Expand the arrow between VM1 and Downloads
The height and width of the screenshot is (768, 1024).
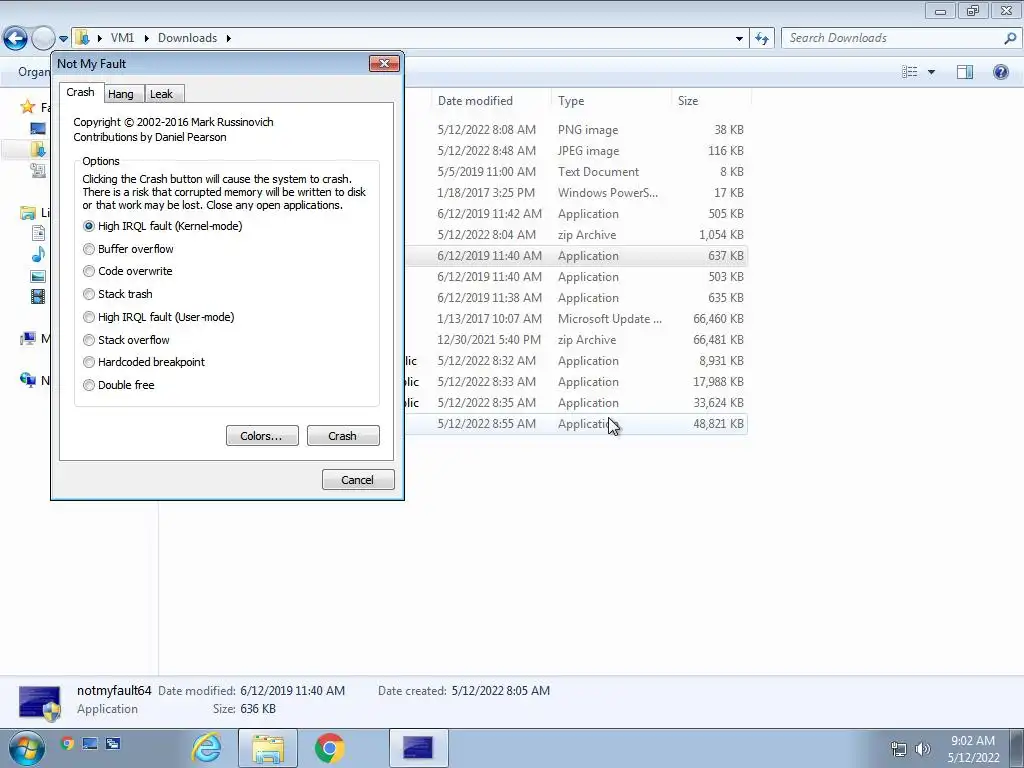pyautogui.click(x=146, y=38)
